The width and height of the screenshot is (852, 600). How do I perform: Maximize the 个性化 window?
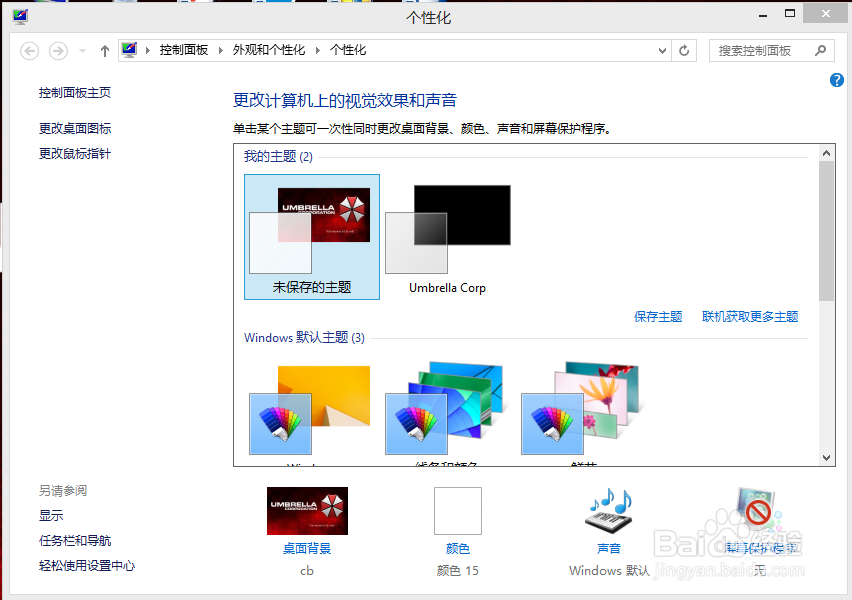[790, 14]
